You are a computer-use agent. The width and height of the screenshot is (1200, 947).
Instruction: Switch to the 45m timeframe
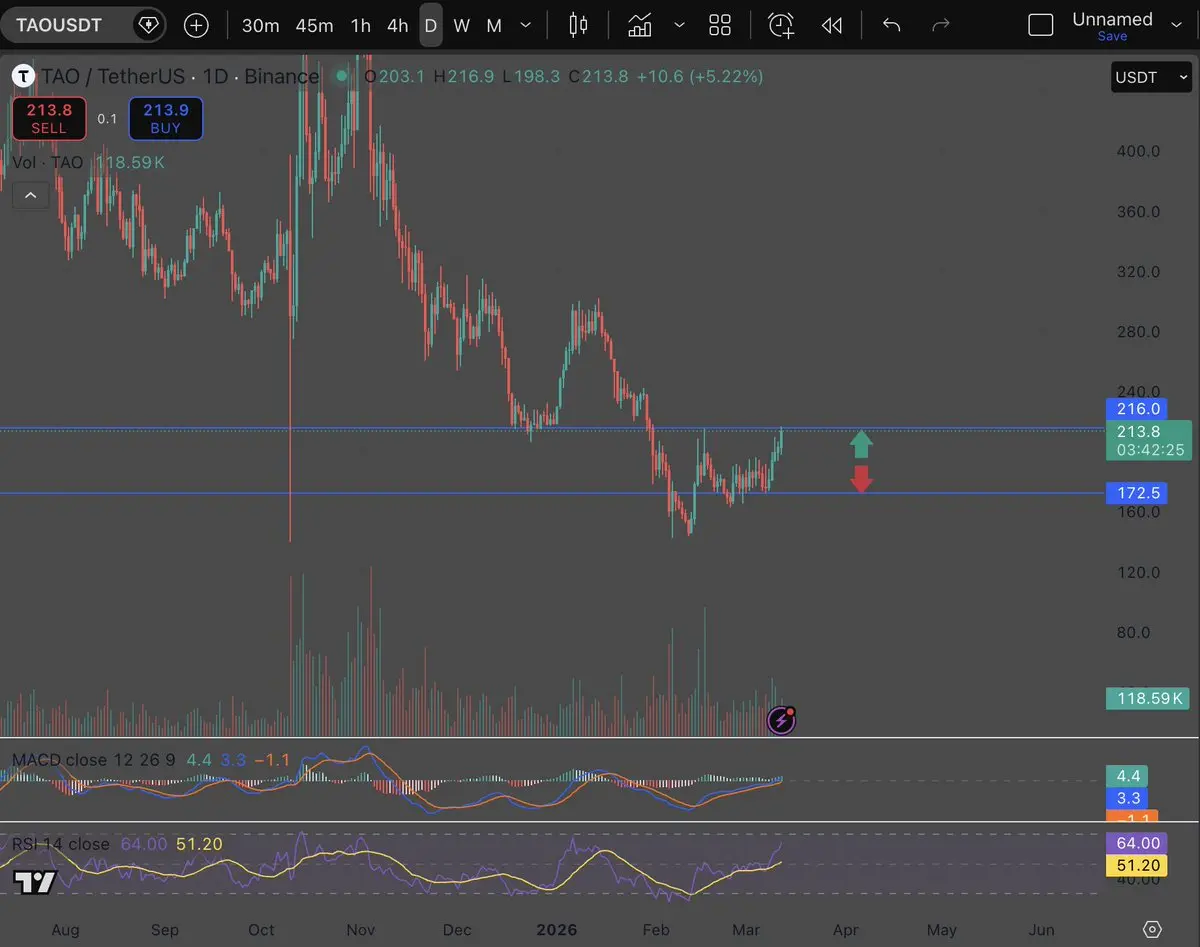click(314, 25)
